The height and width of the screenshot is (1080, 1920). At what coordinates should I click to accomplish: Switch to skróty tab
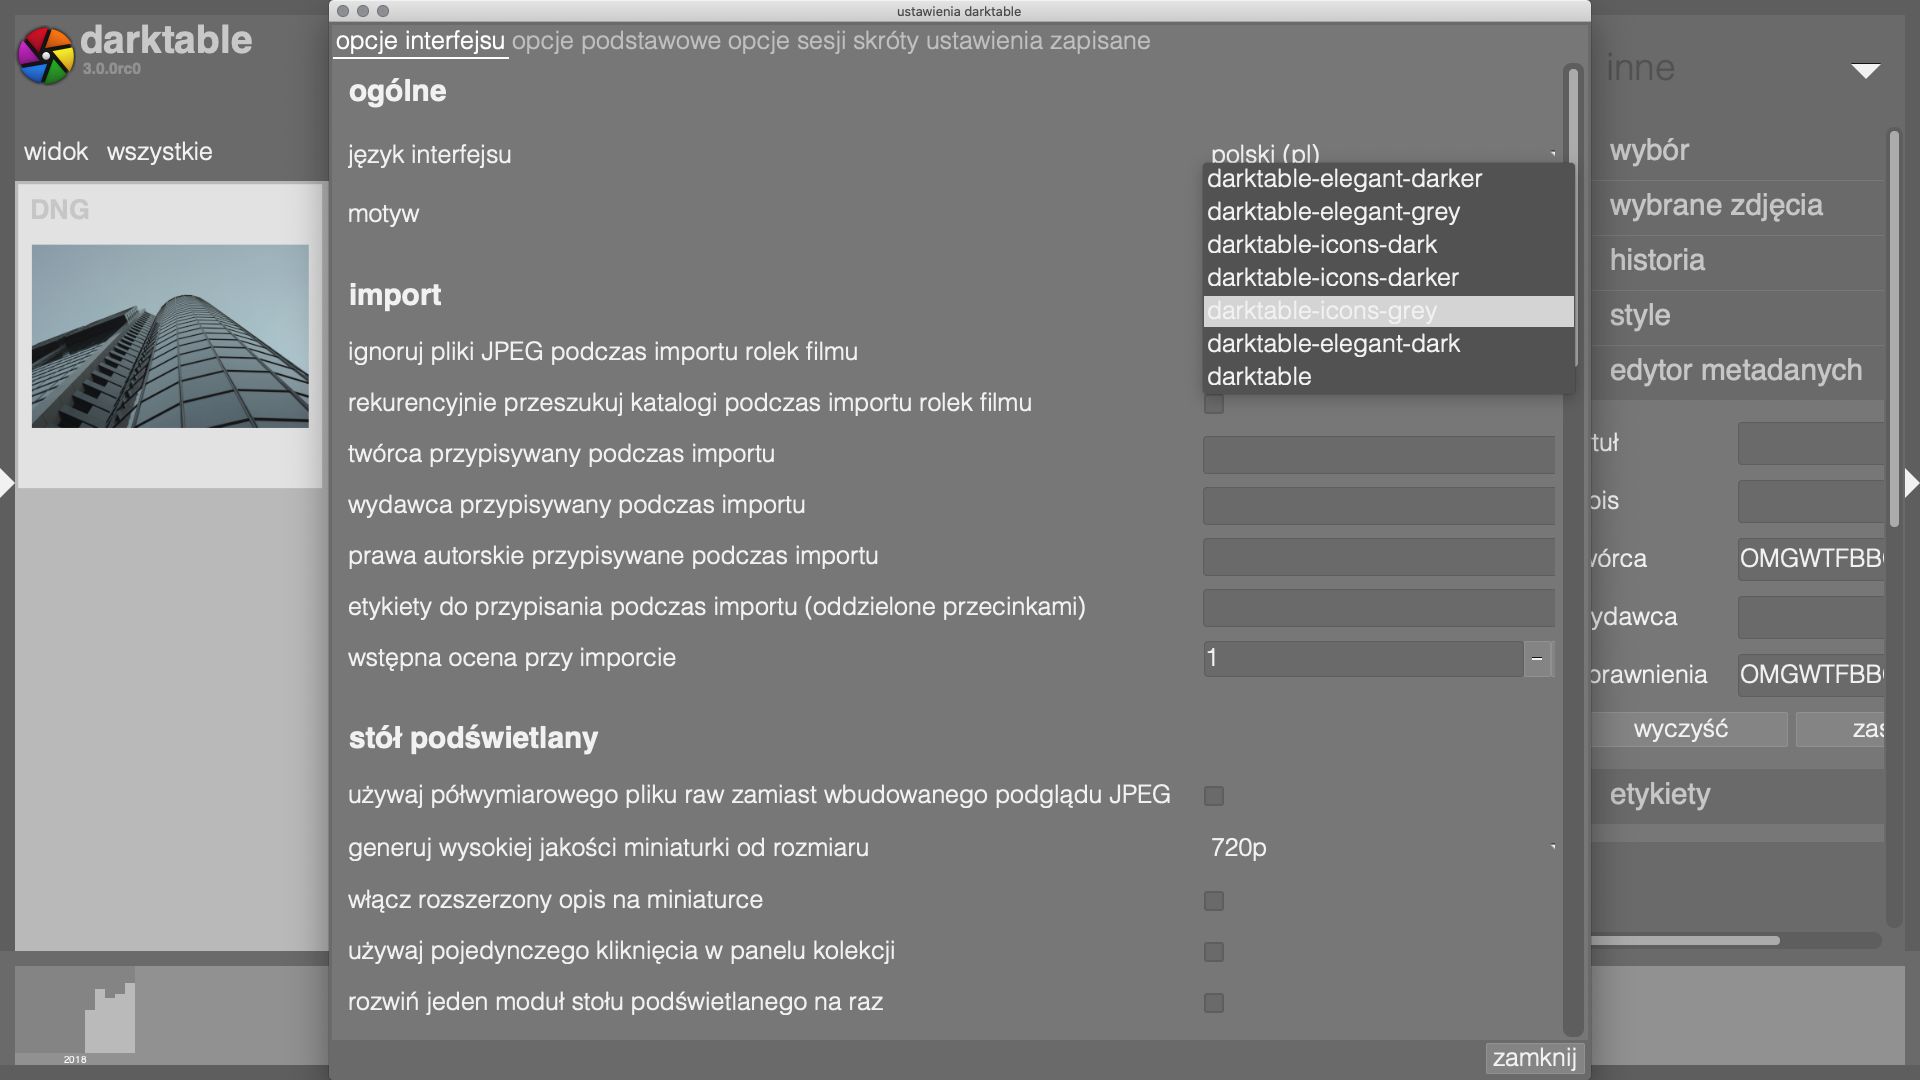pyautogui.click(x=886, y=41)
